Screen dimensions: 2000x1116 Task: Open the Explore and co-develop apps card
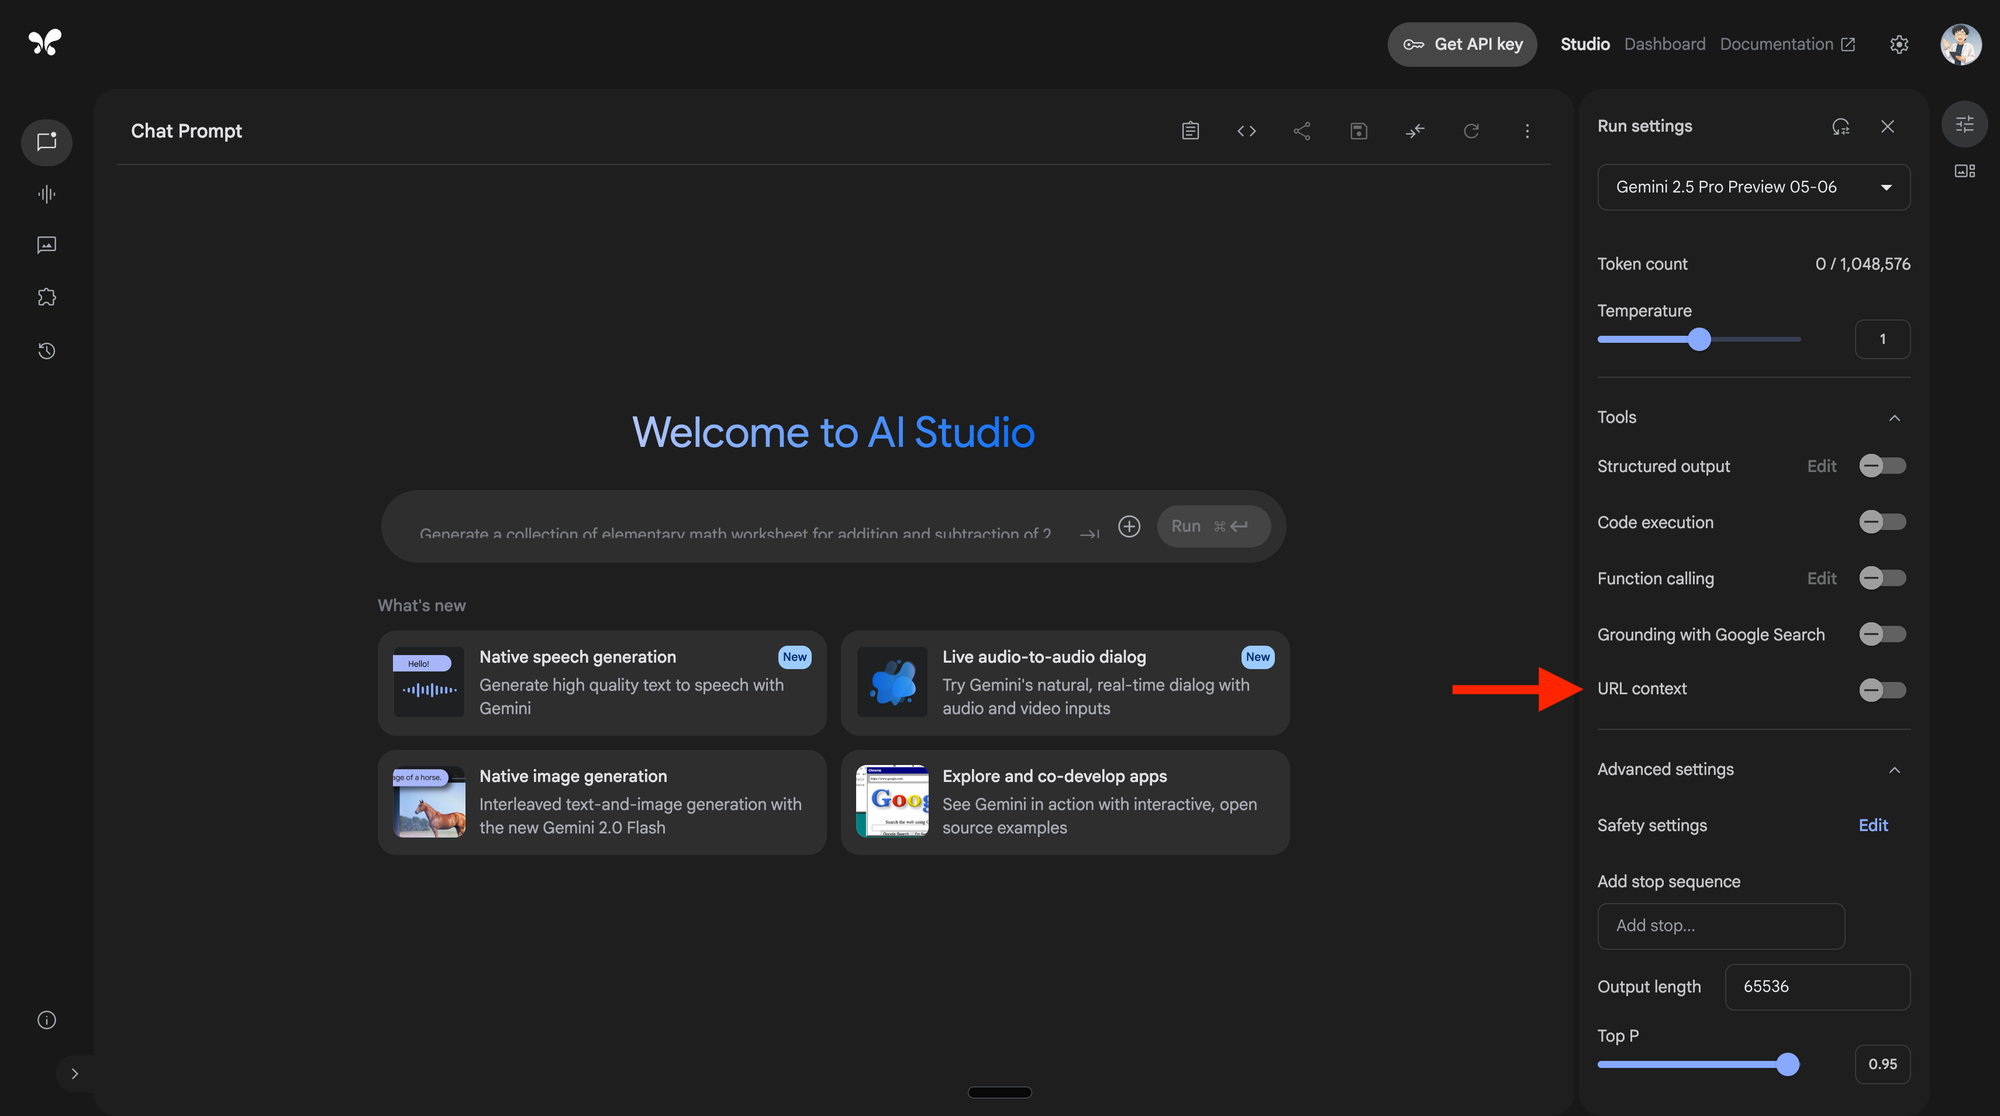coord(1065,802)
